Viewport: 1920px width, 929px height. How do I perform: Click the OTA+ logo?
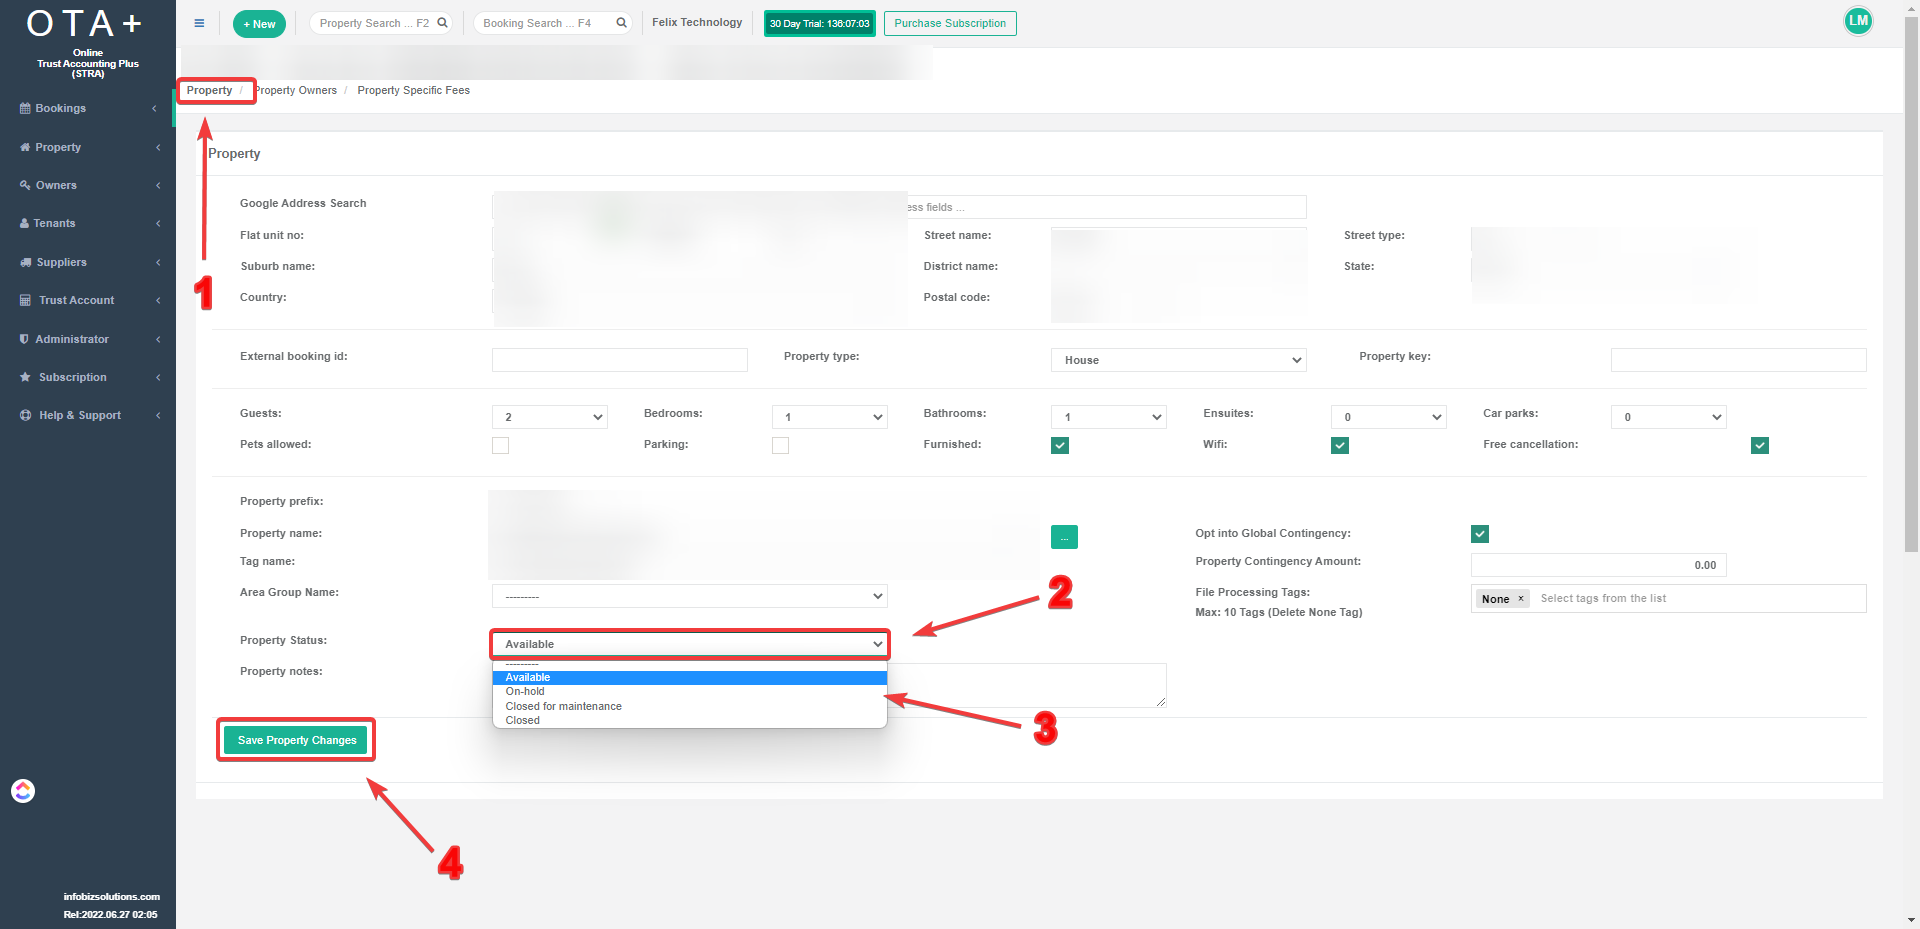click(x=87, y=24)
